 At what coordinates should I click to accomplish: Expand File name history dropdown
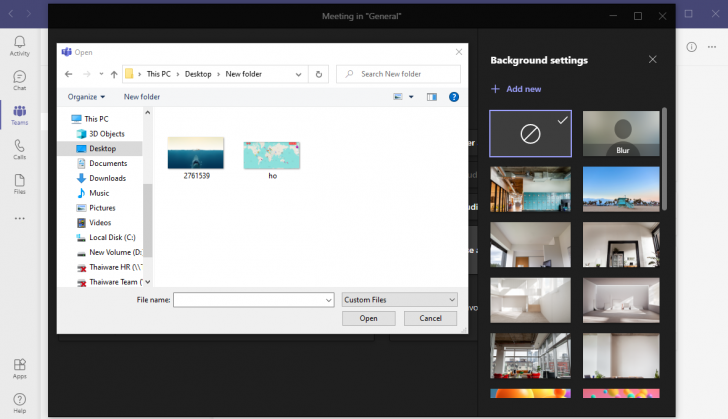tap(329, 300)
